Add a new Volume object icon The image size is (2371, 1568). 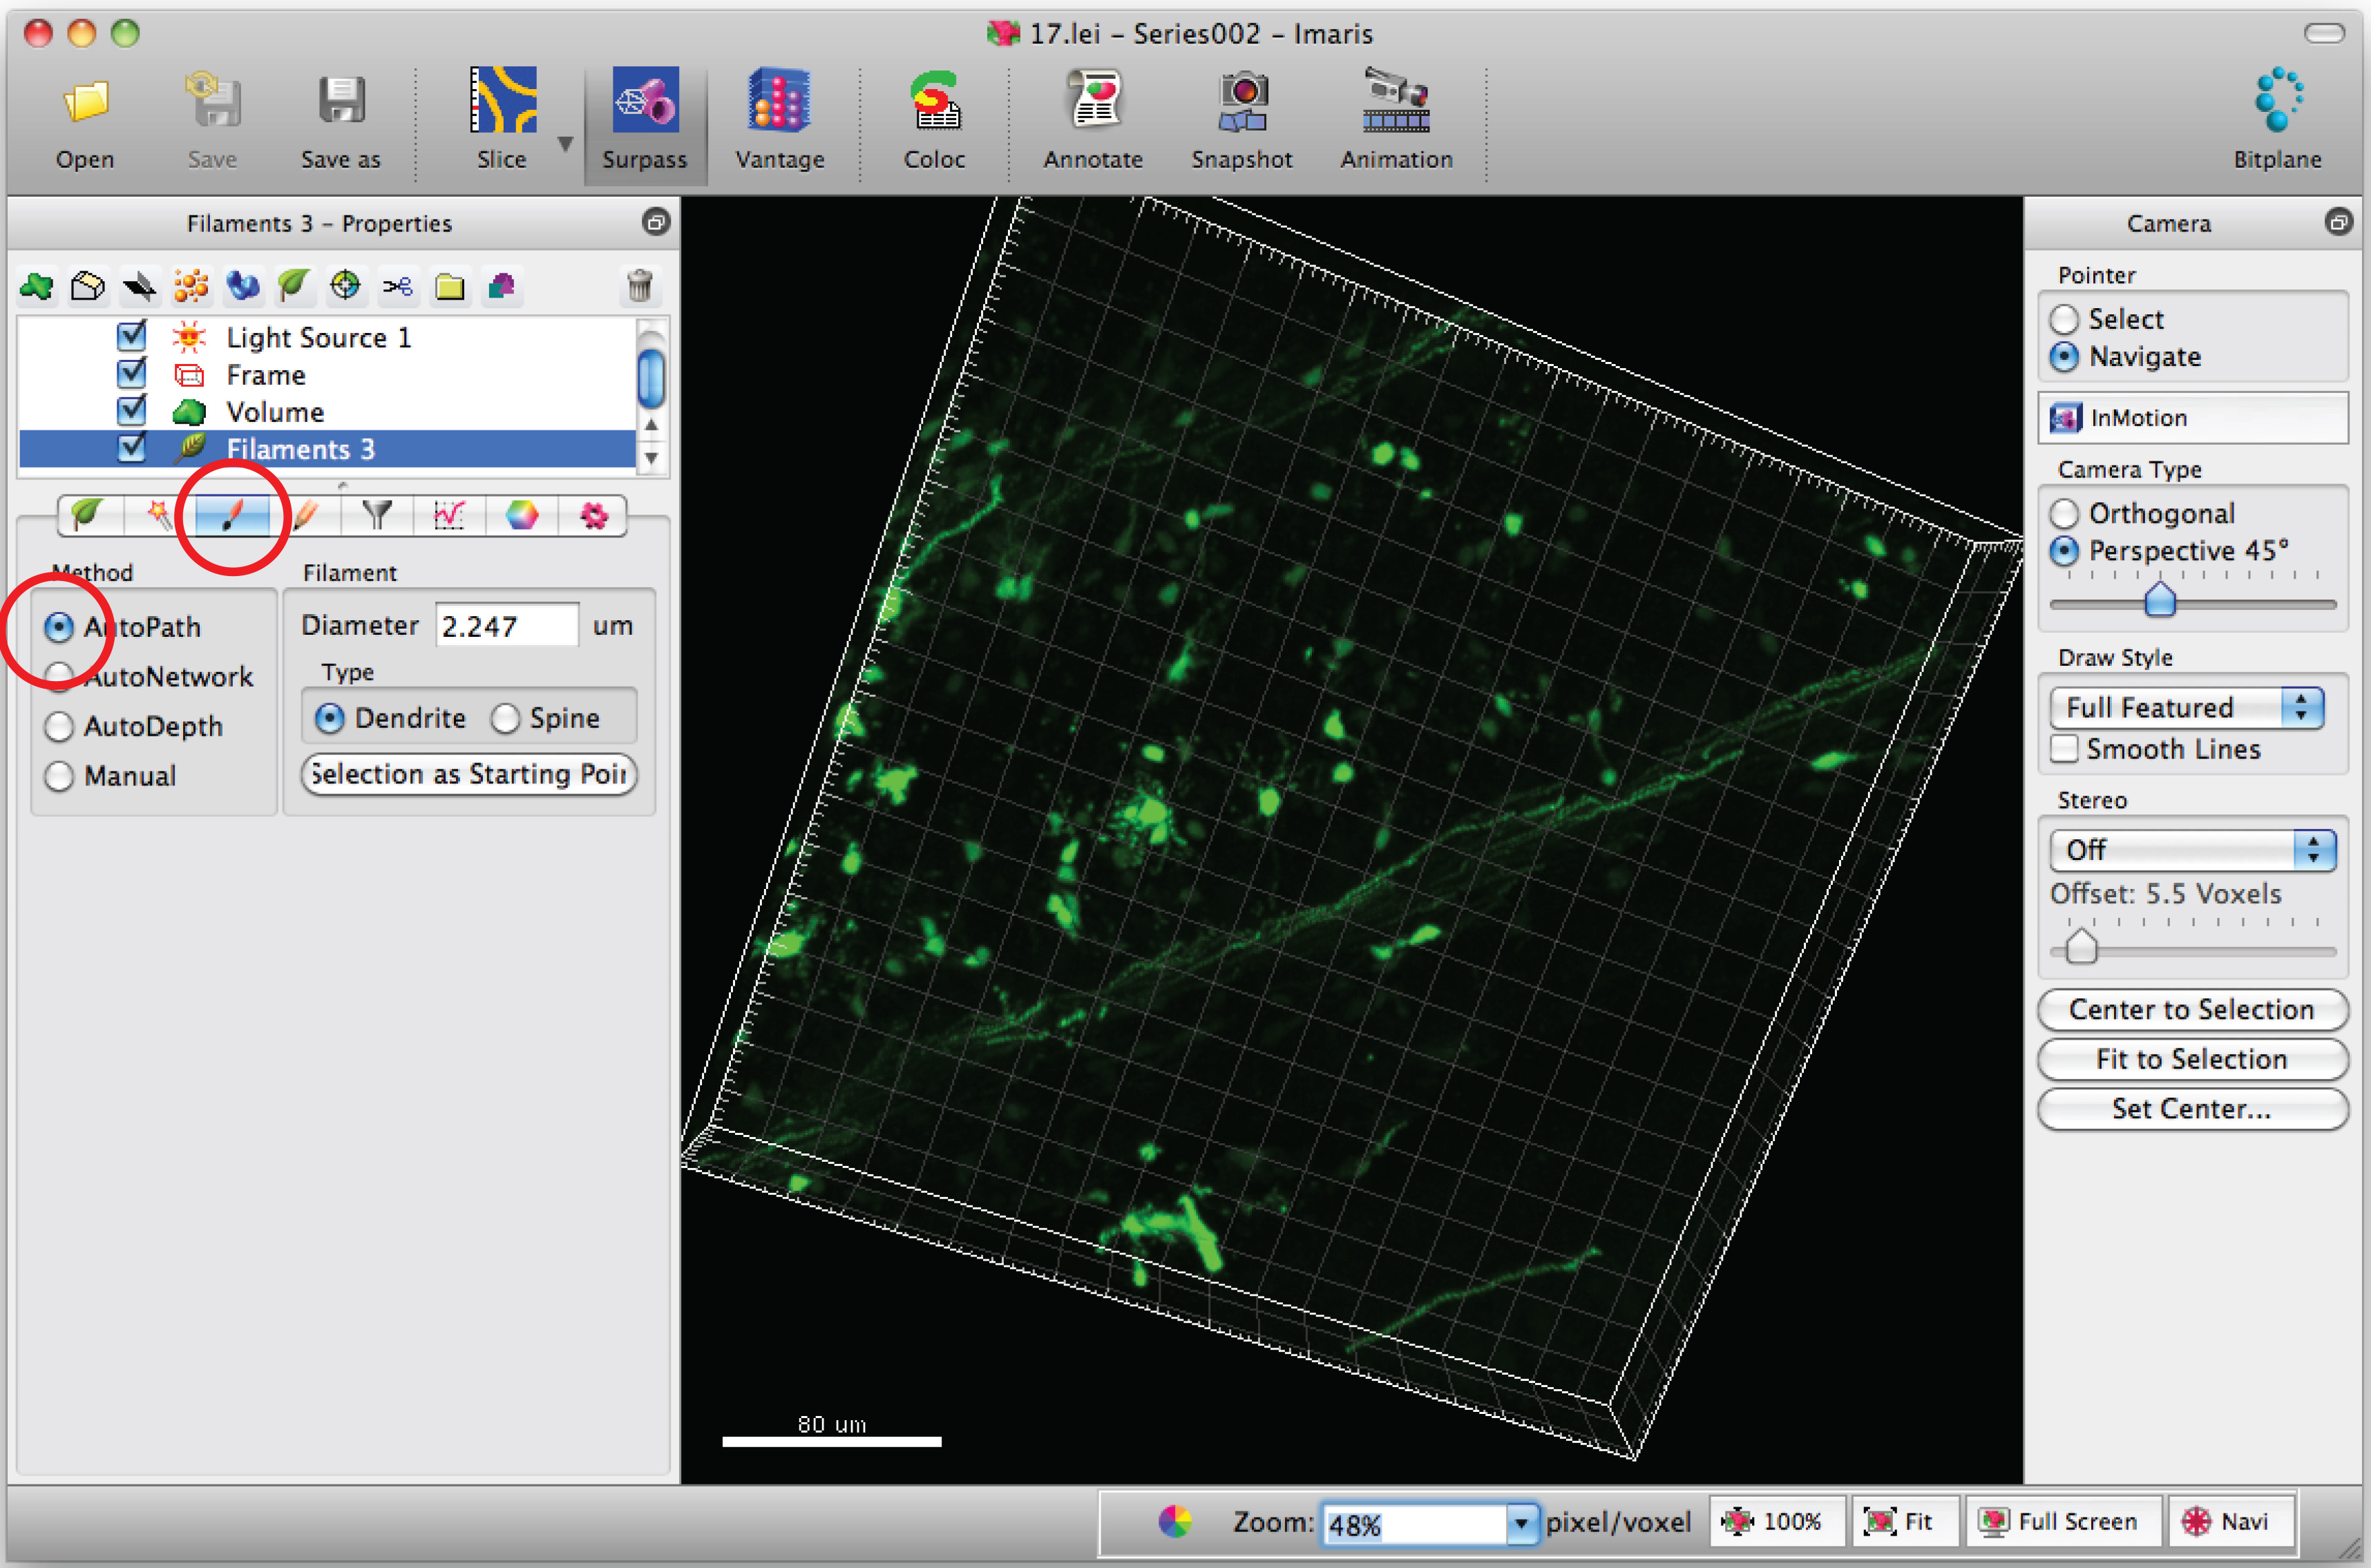coord(37,287)
